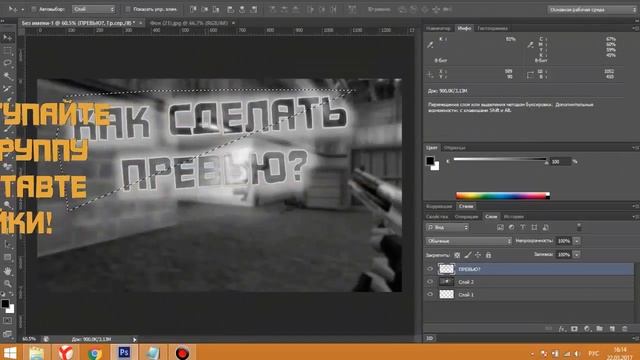Open Google Chrome from taskbar

point(94,352)
